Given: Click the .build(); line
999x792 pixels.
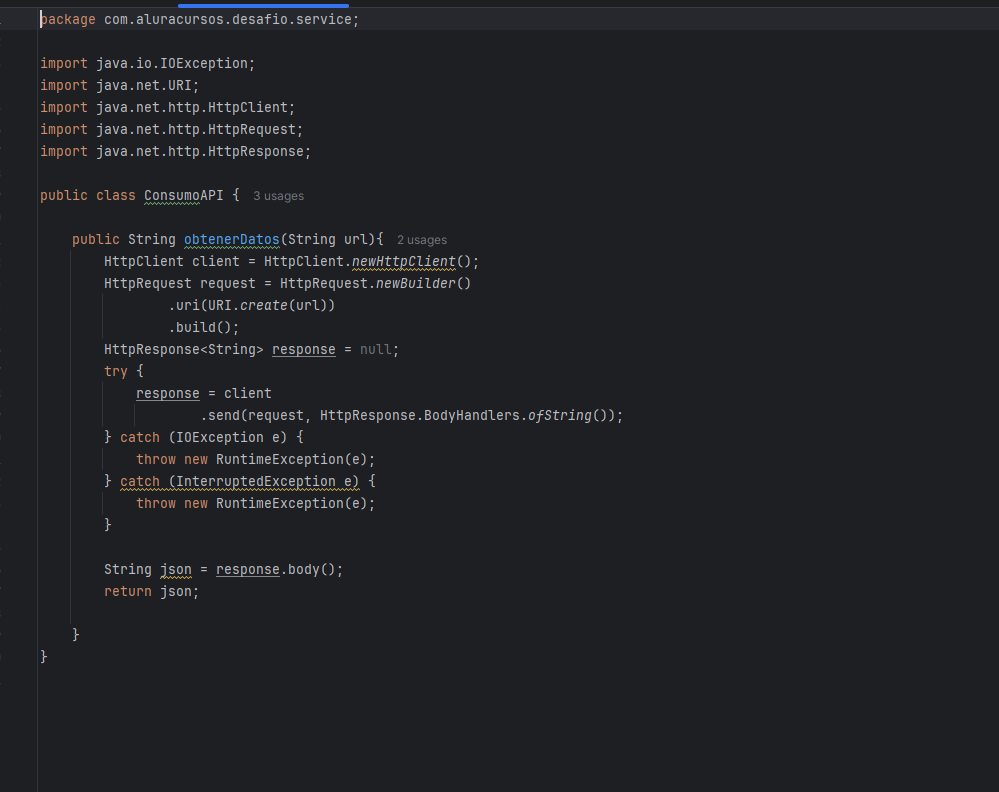Looking at the screenshot, I should (204, 328).
